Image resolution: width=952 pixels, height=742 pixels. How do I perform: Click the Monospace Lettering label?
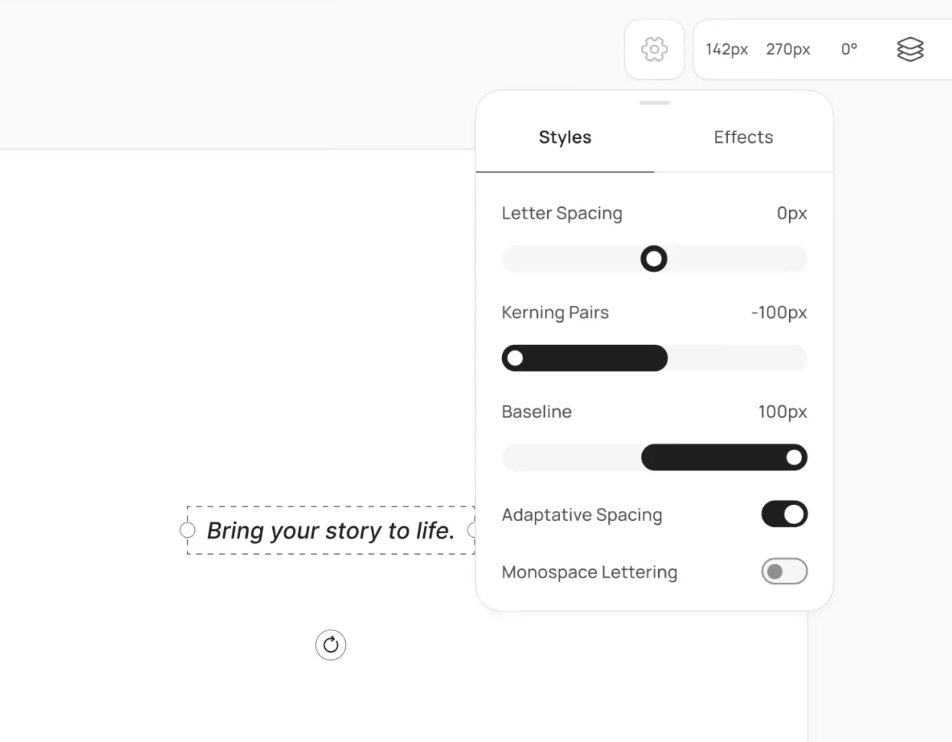click(x=589, y=572)
